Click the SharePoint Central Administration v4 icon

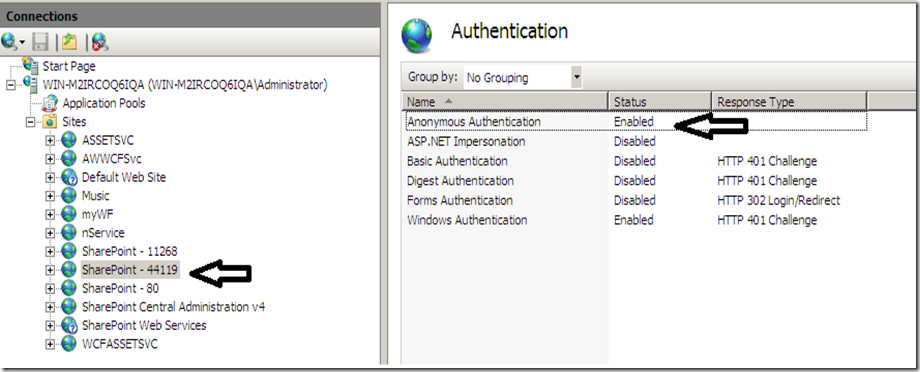tap(69, 306)
